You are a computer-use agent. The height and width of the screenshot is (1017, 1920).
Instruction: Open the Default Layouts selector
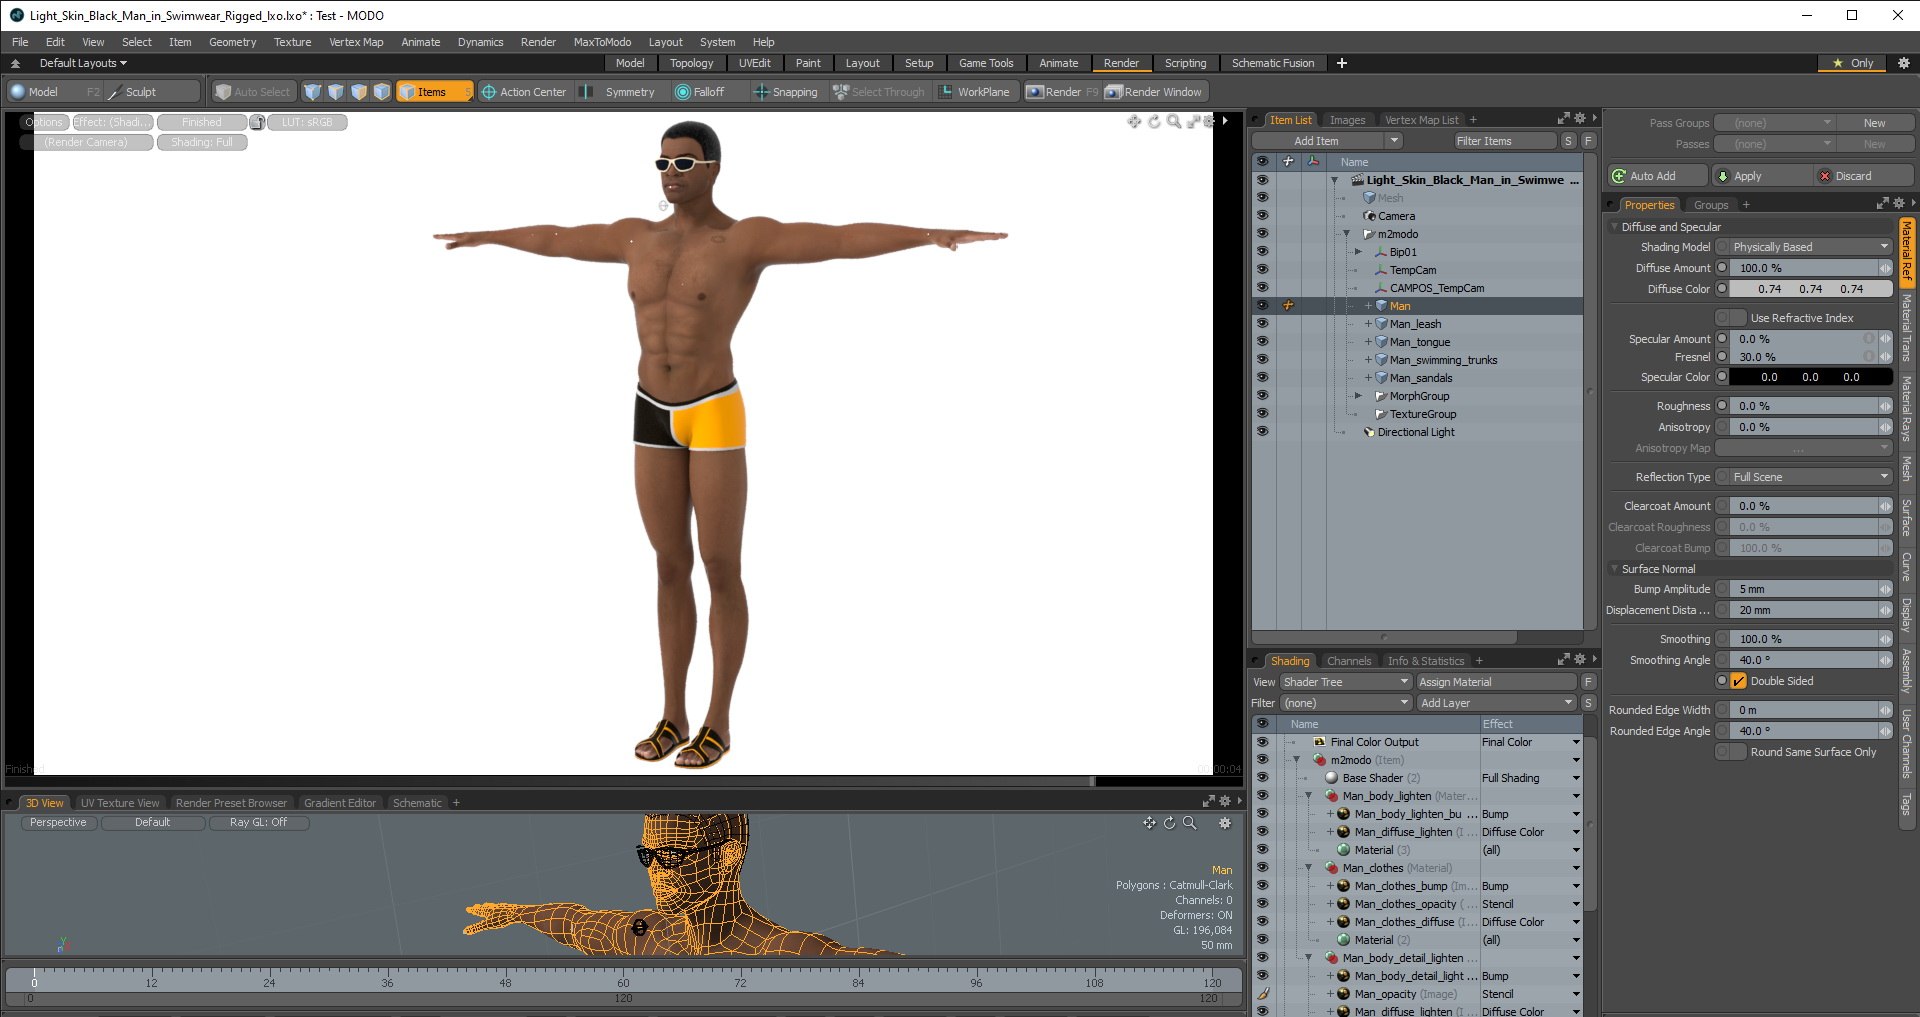83,63
